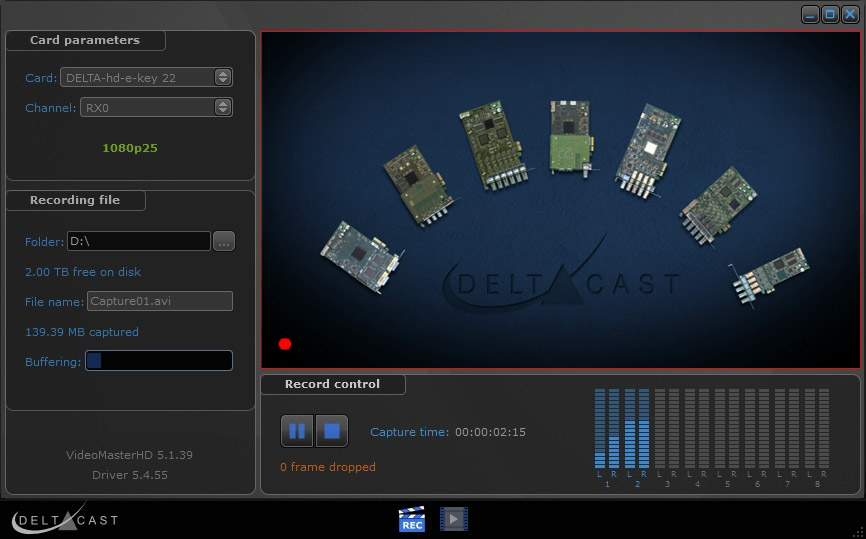Open the Channel dropdown showing RX0
866x539 pixels.
[156, 107]
